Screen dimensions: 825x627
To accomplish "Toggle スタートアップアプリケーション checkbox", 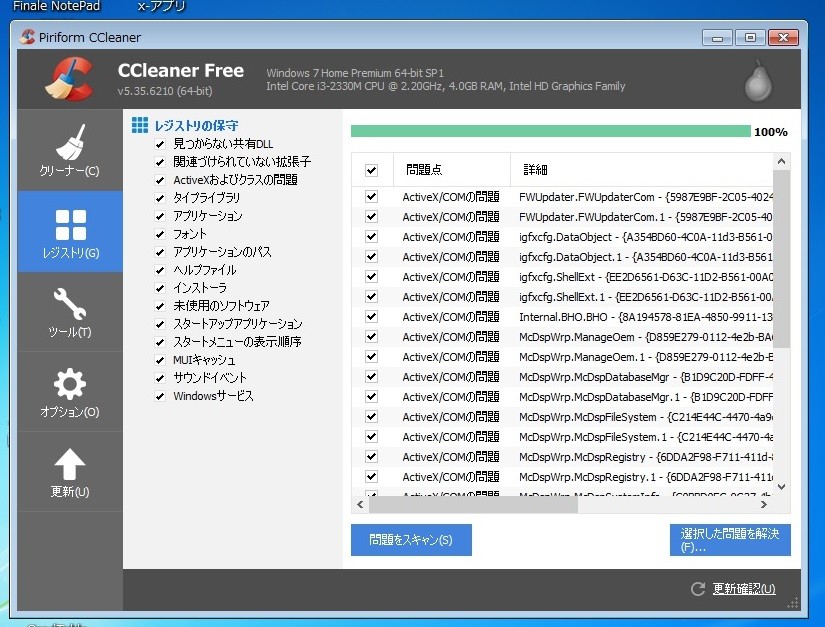I will click(160, 323).
